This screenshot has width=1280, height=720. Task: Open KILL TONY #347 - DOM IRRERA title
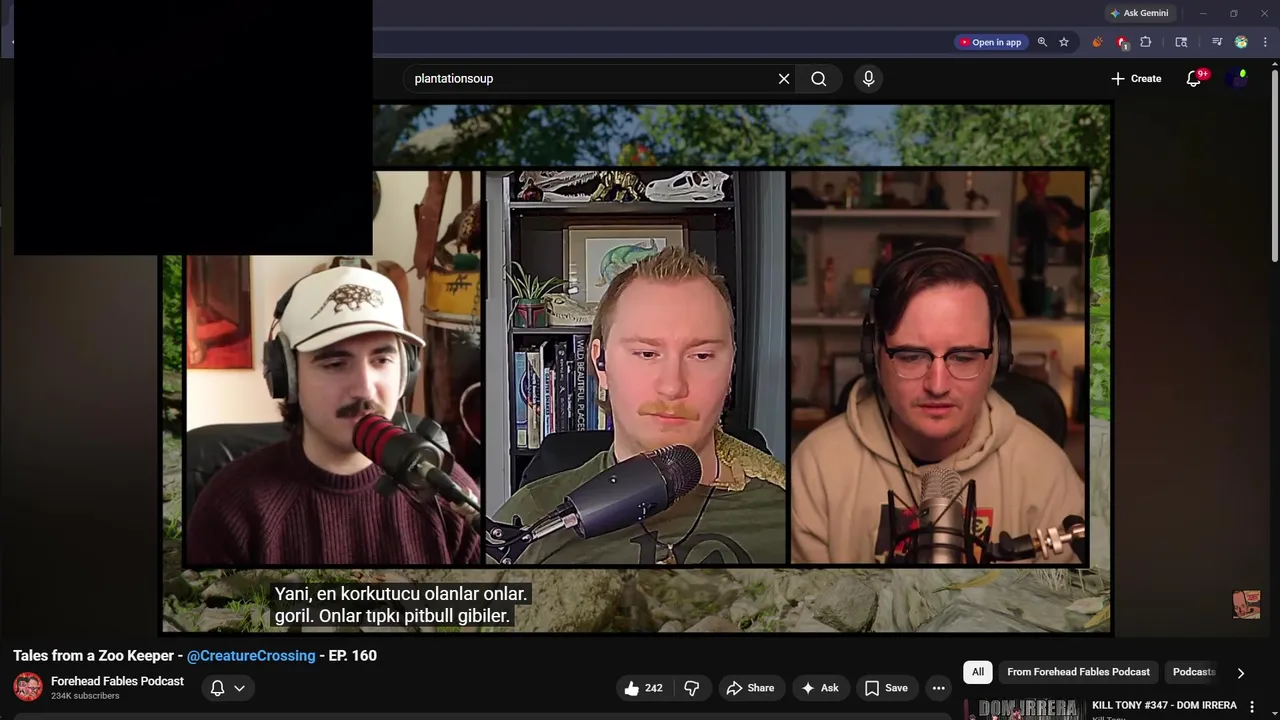pyautogui.click(x=1164, y=706)
